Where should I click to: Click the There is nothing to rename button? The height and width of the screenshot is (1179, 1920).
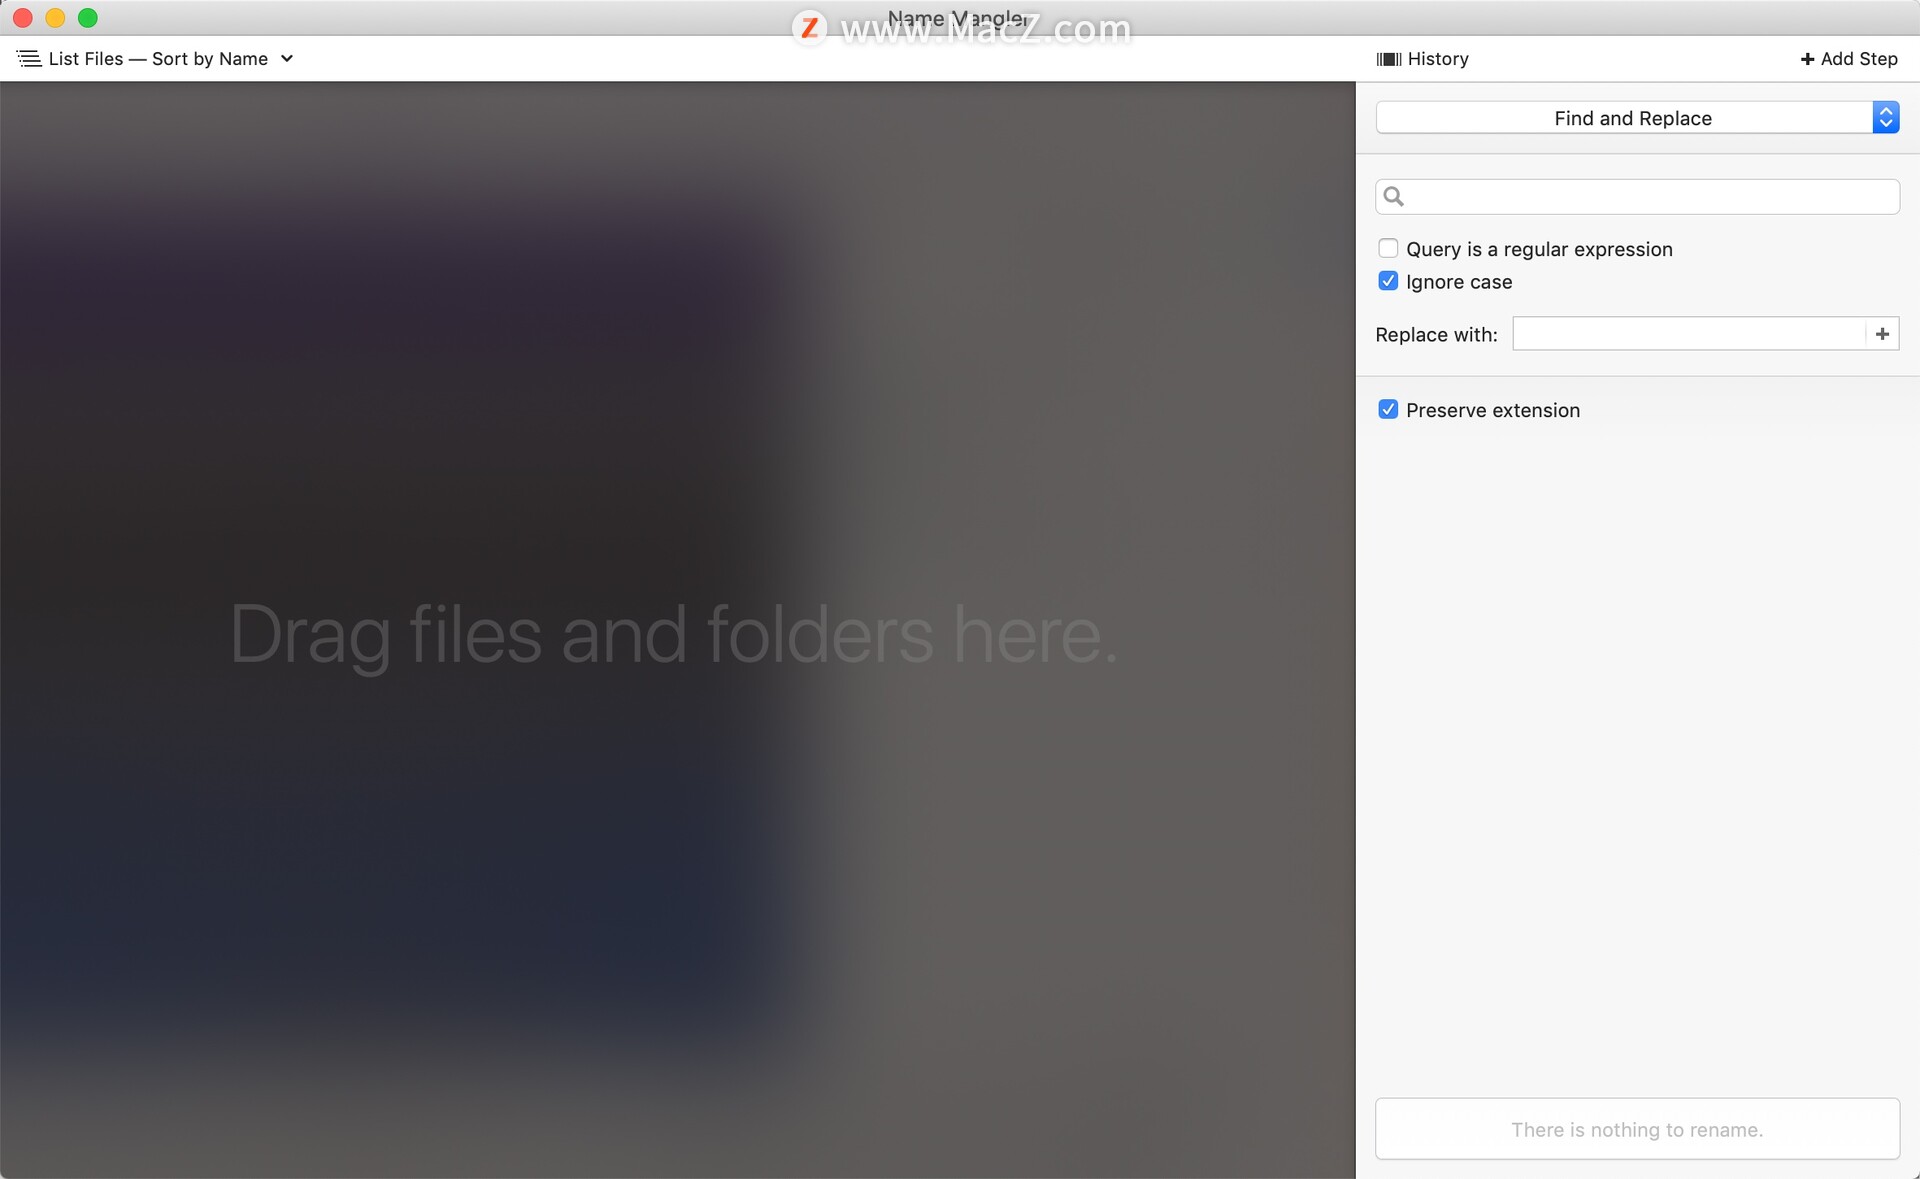[x=1637, y=1129]
